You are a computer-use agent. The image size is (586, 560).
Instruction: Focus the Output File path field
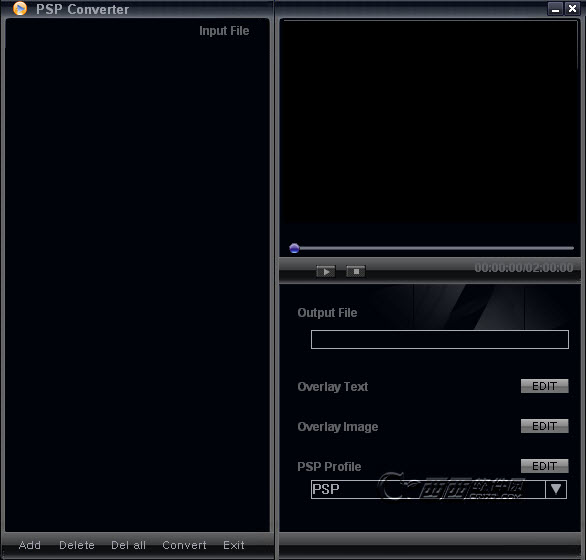[x=440, y=339]
